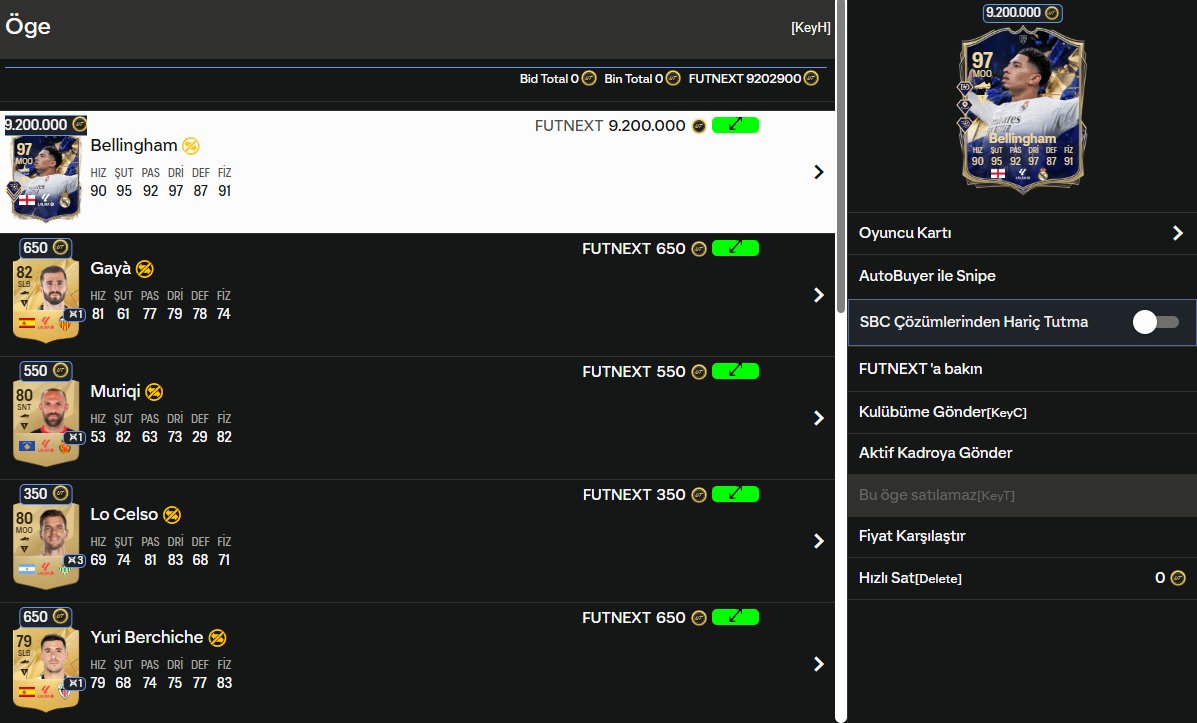Click coin icon next to FUTNEXT 9202900 total
1197x723 pixels.
pyautogui.click(x=811, y=78)
